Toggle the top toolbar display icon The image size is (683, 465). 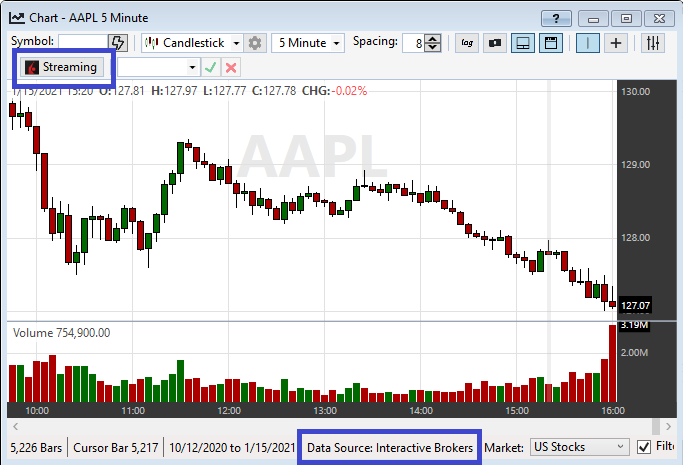click(551, 43)
